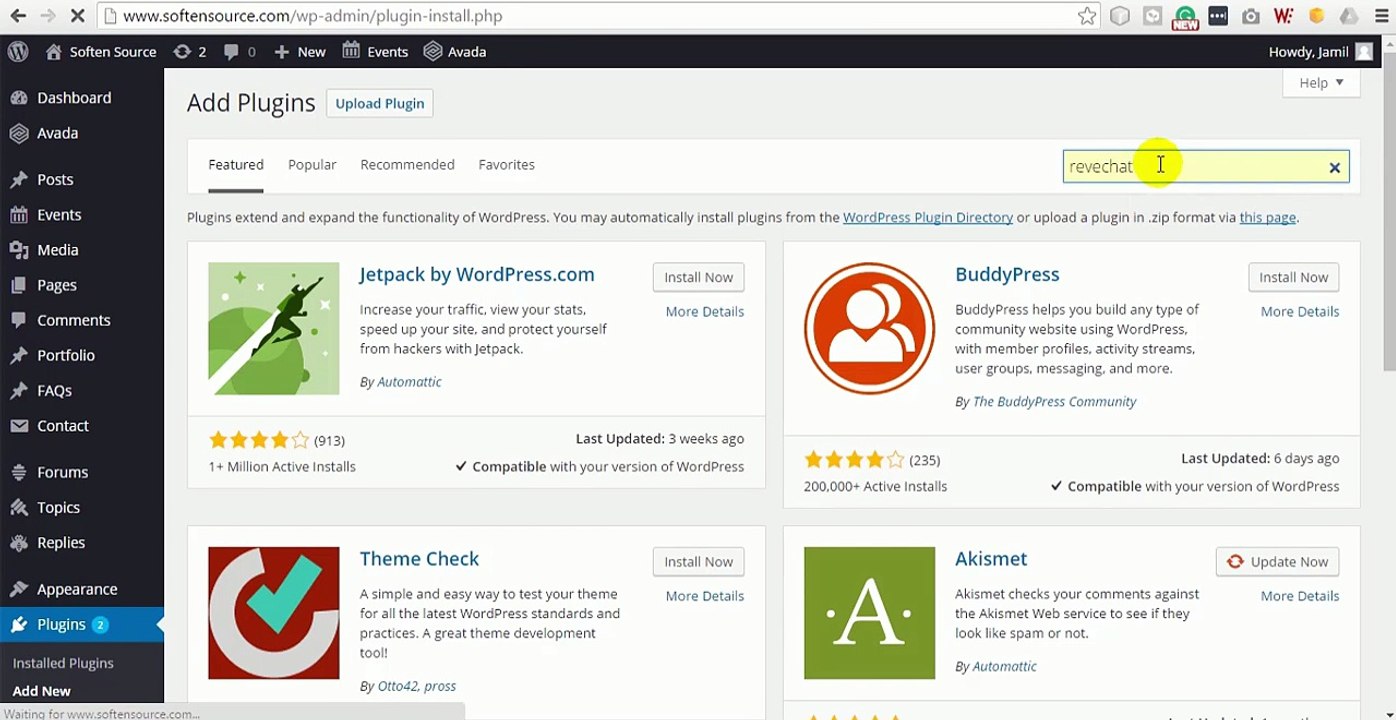Open Contact in the sidebar
This screenshot has height=720, width=1396.
click(x=63, y=426)
